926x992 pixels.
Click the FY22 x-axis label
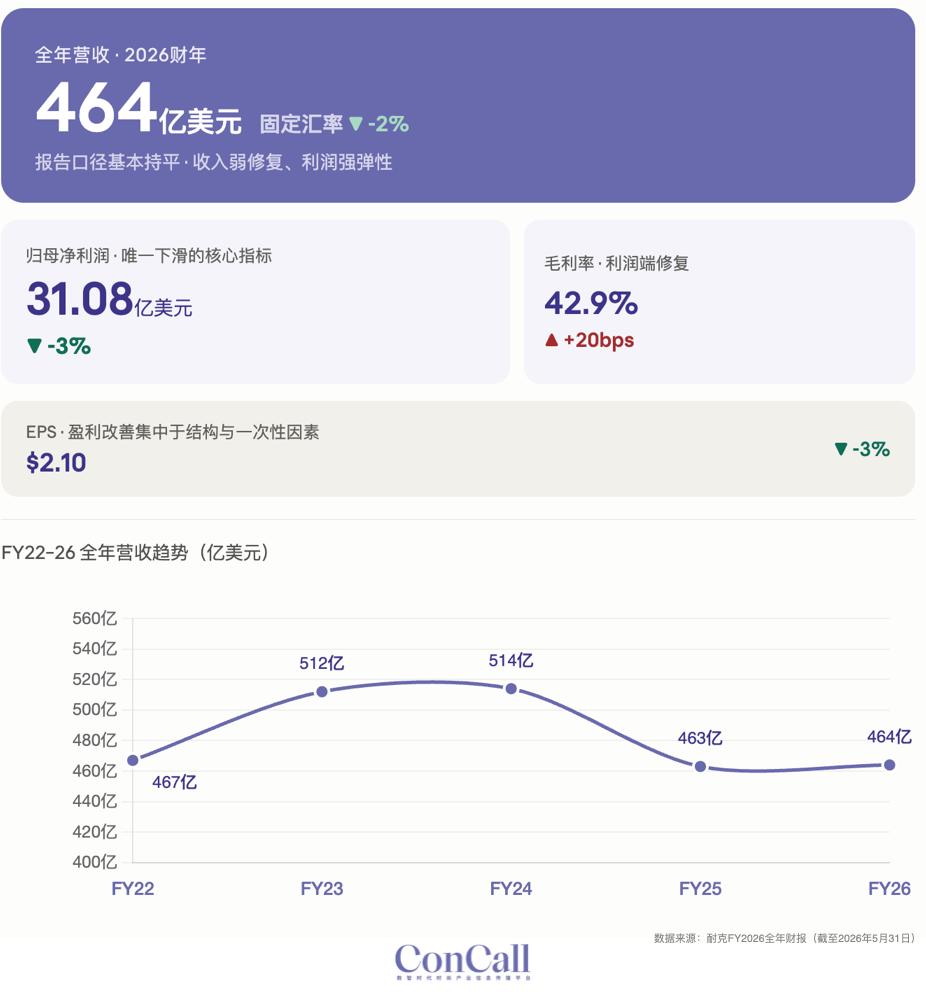[x=133, y=889]
